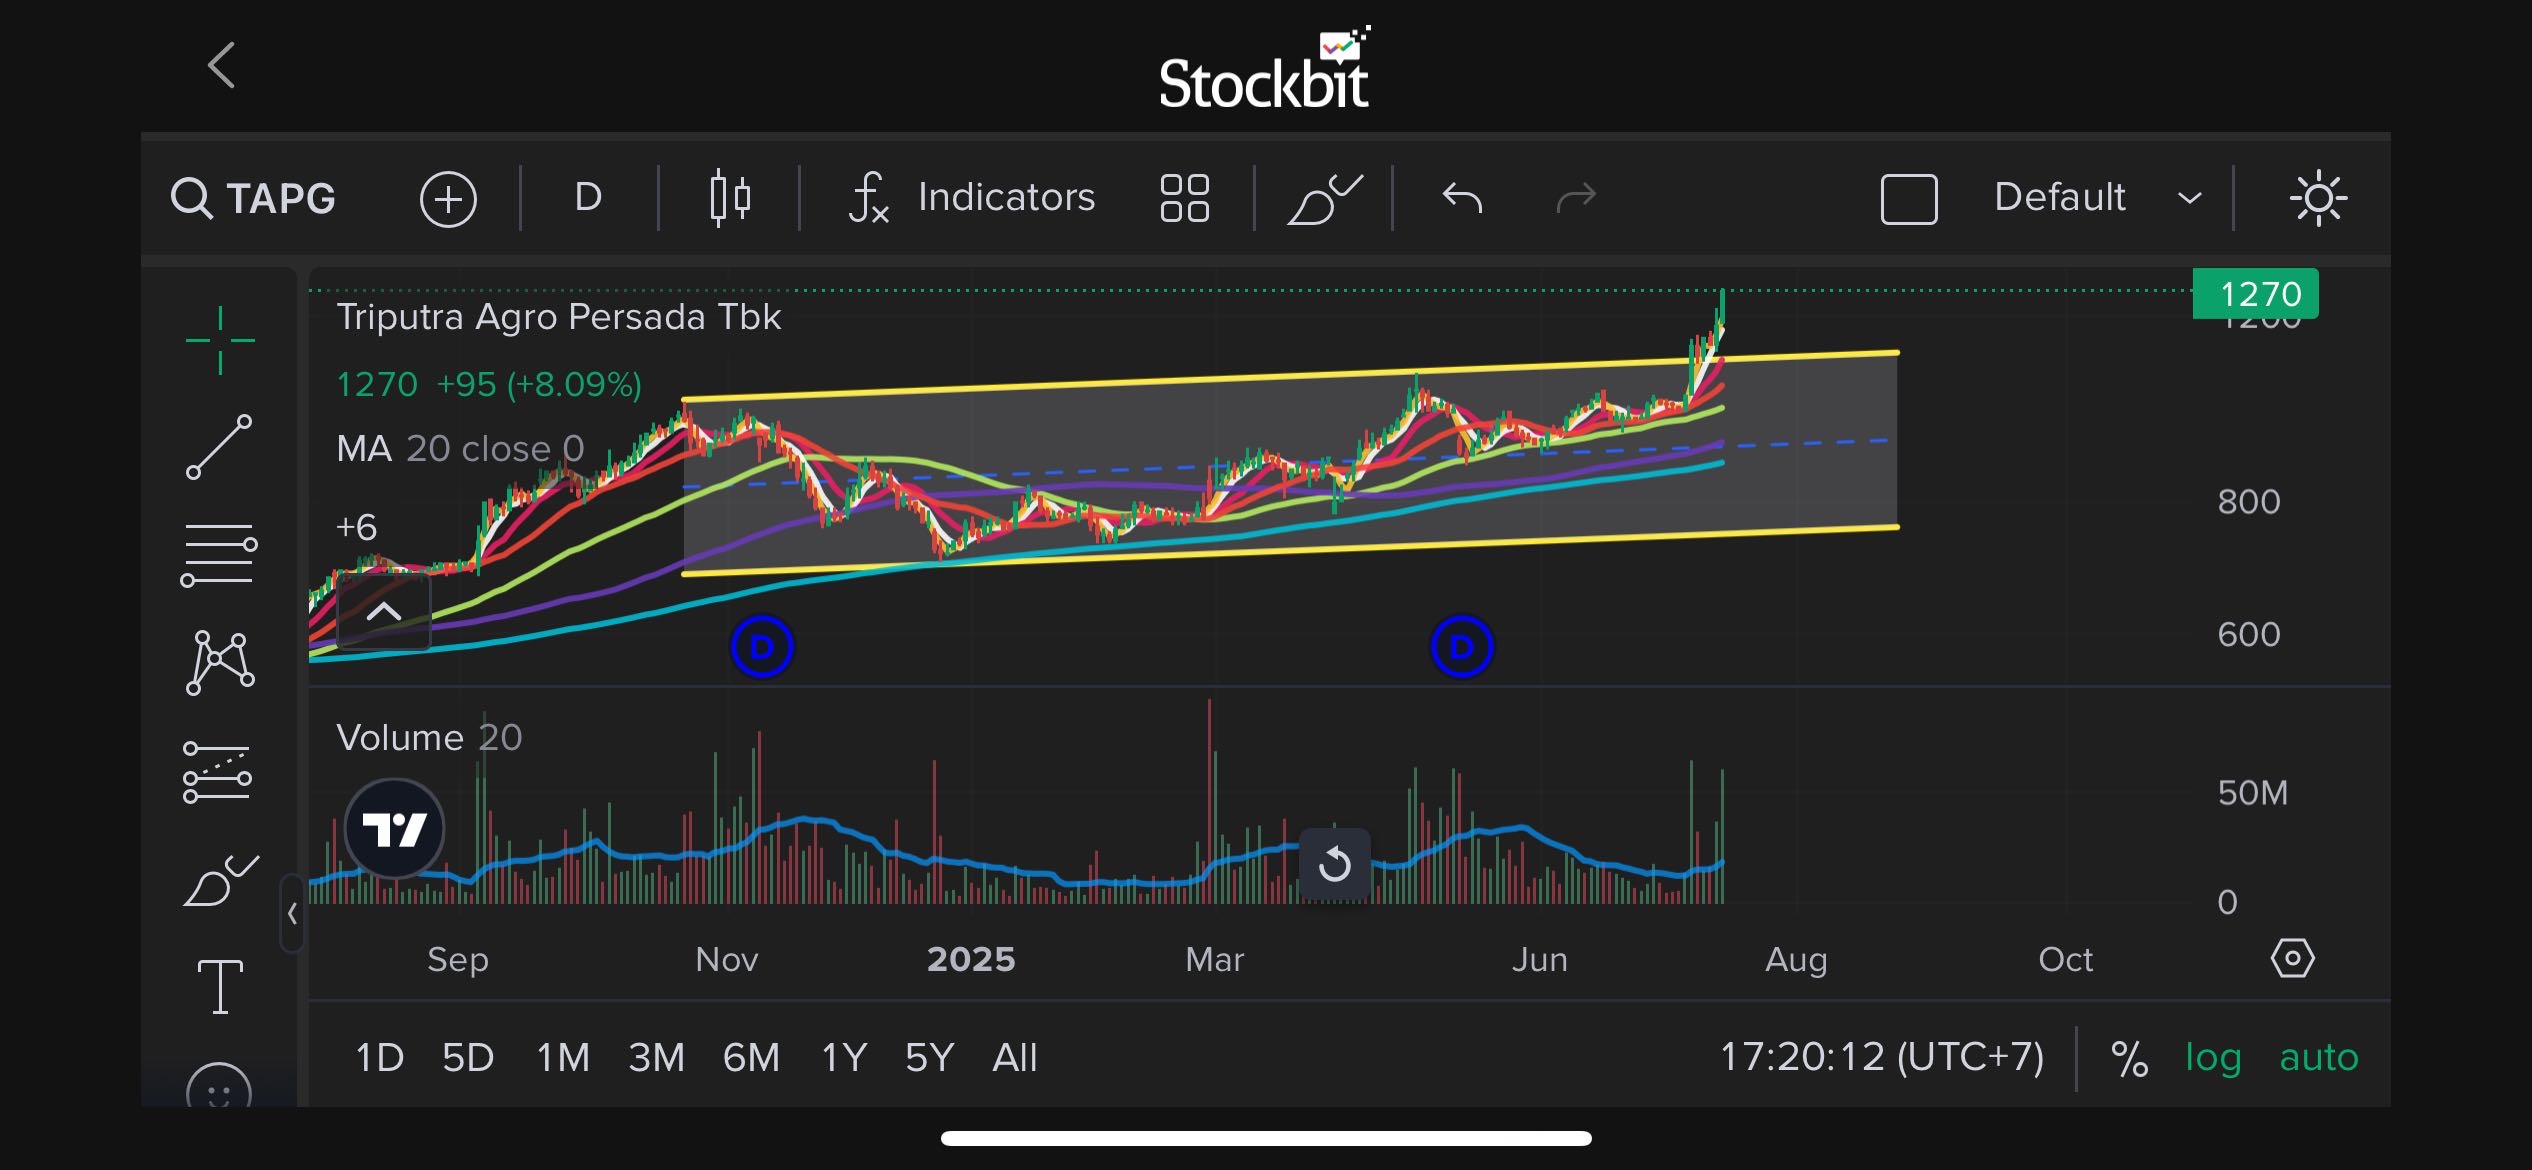This screenshot has width=2532, height=1170.
Task: Select the Fibonacci retracement lines tool
Action: click(x=219, y=555)
